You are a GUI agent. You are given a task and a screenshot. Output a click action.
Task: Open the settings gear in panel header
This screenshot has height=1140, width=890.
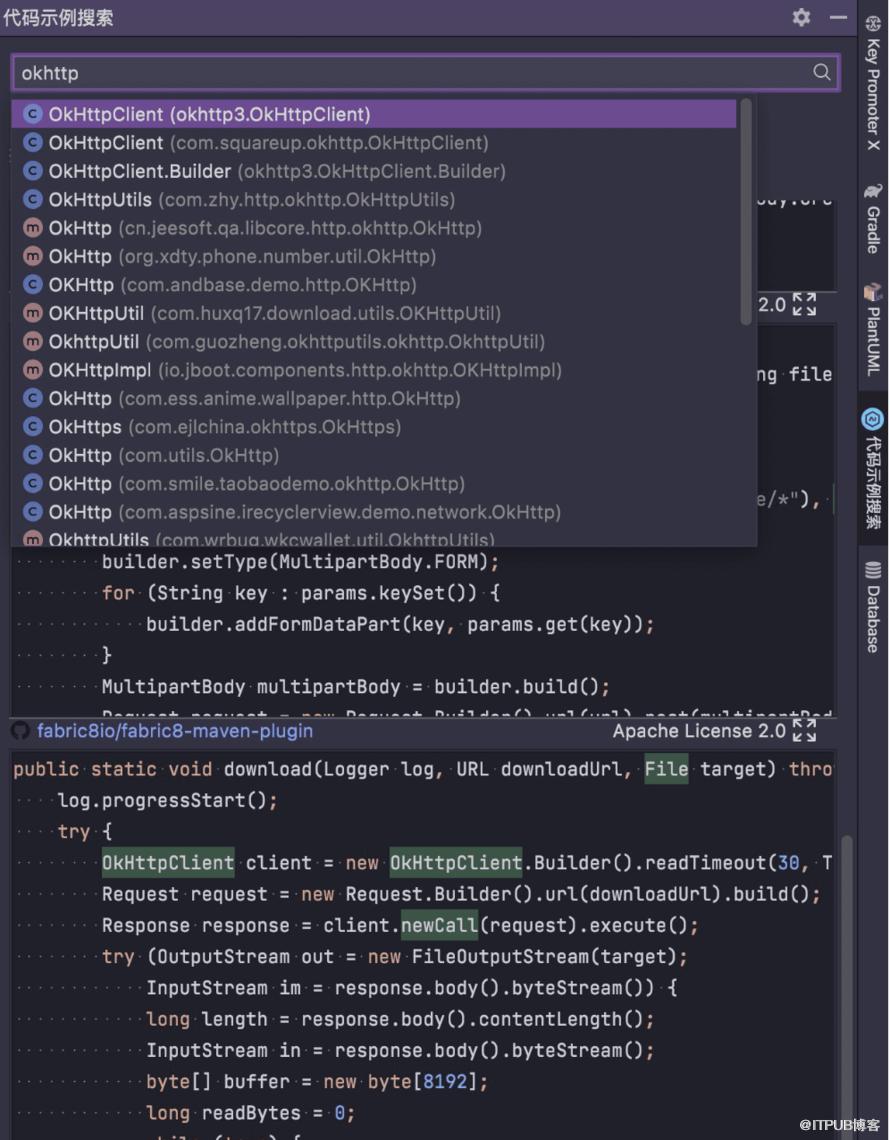[801, 17]
